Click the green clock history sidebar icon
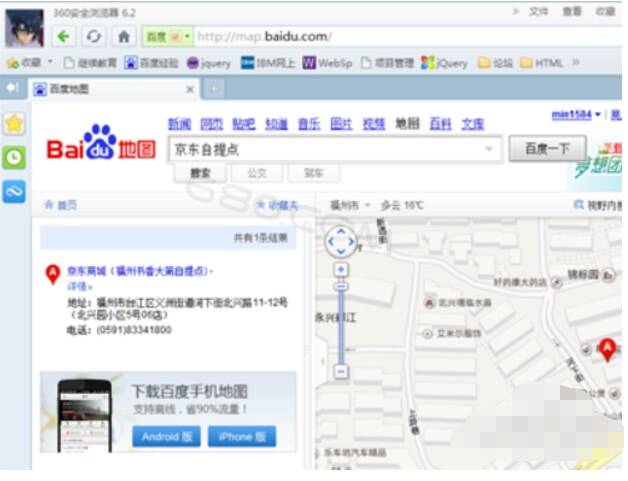 [x=14, y=157]
